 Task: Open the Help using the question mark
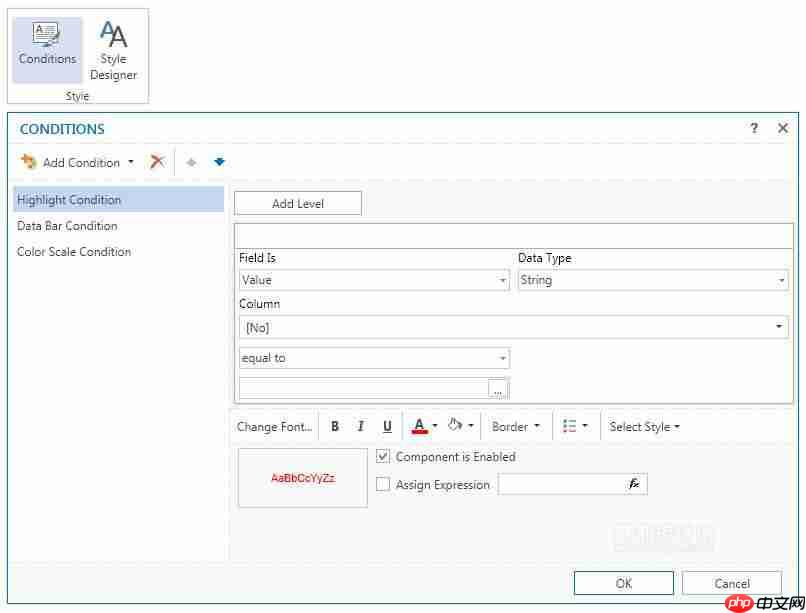(753, 128)
